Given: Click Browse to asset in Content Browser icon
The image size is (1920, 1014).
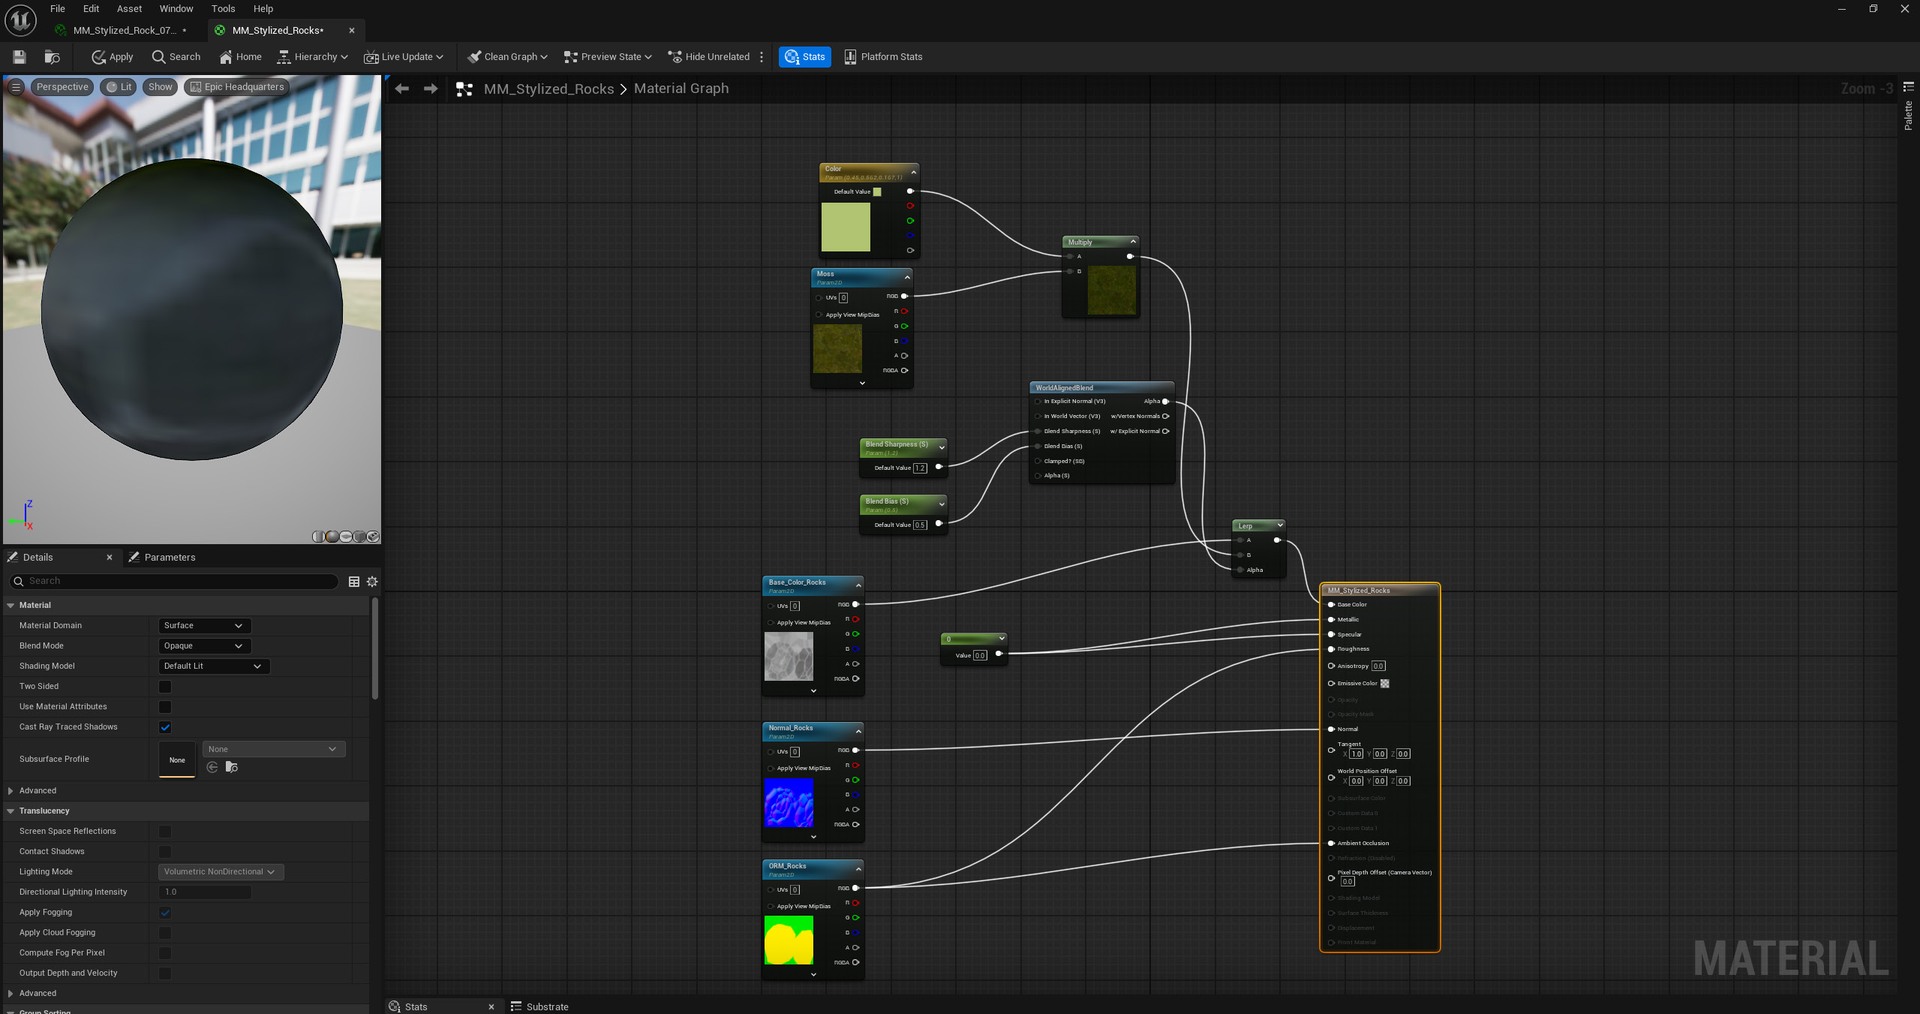Looking at the screenshot, I should click(52, 57).
